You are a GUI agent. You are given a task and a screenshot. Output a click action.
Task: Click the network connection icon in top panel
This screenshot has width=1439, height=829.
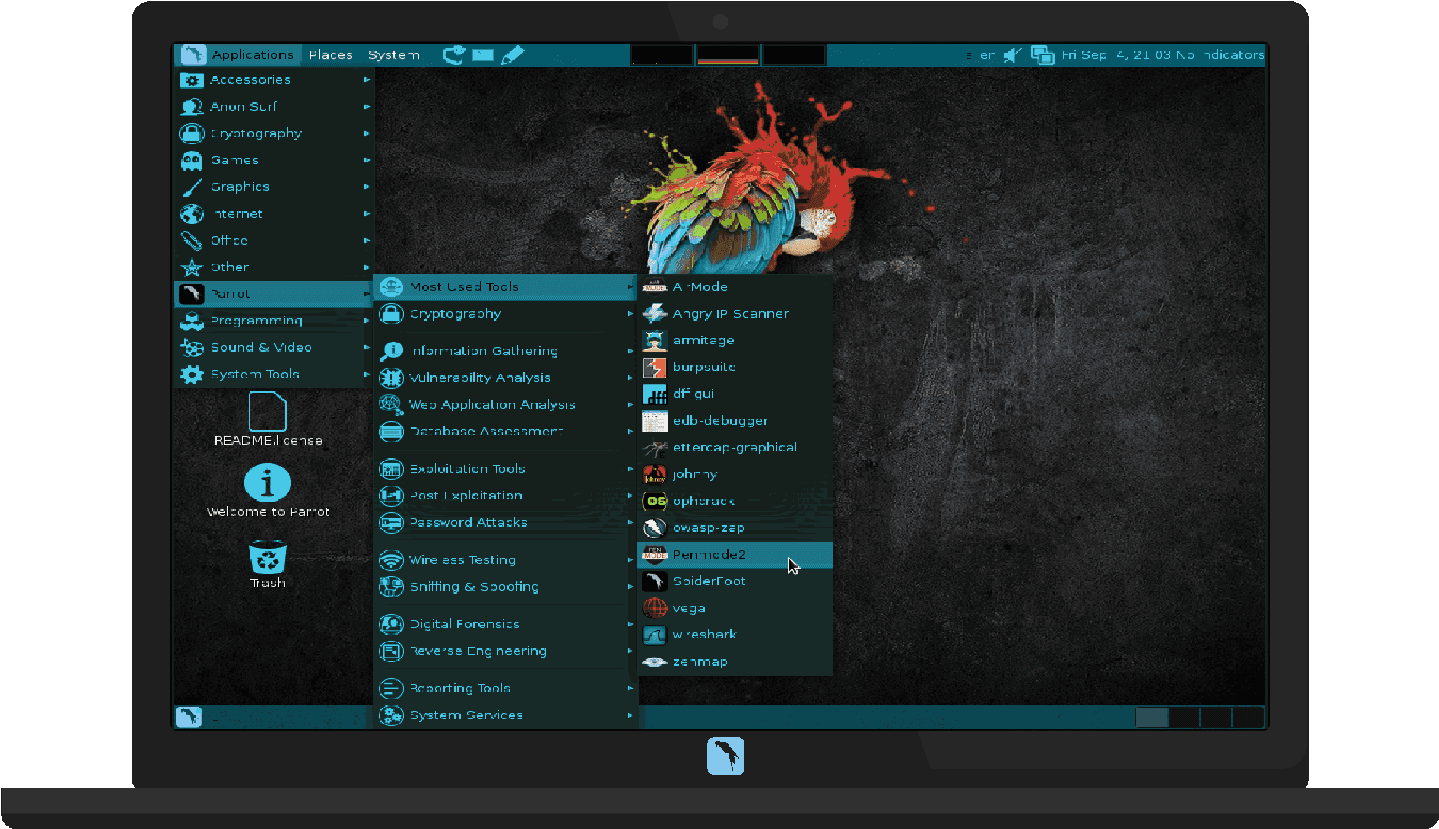(x=1042, y=55)
